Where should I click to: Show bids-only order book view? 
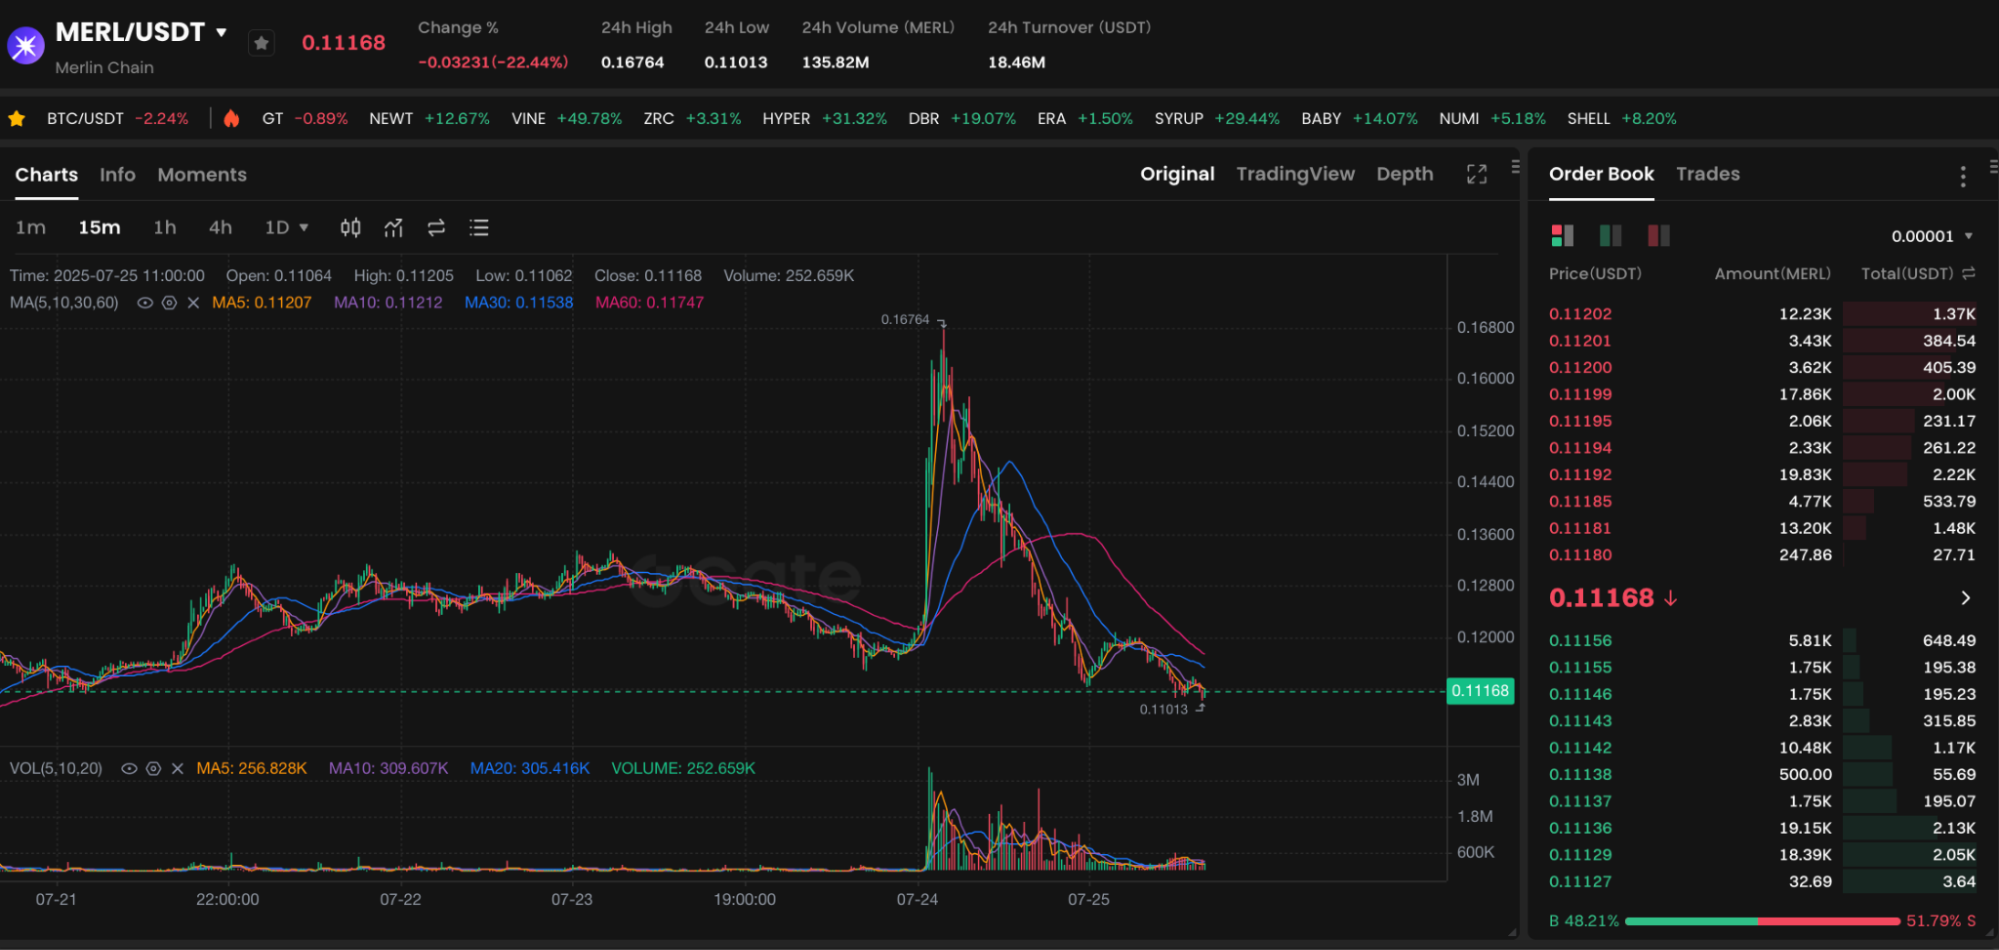pyautogui.click(x=1610, y=236)
